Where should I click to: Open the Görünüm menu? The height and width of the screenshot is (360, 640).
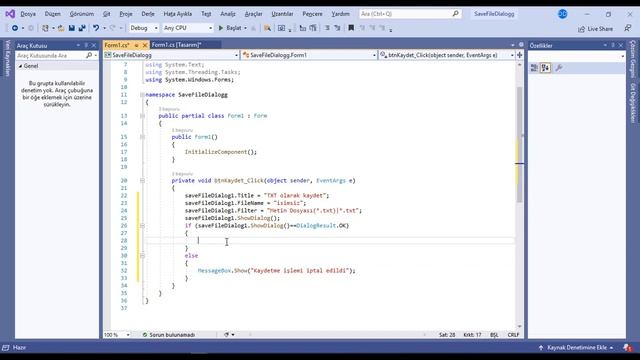[x=82, y=14]
